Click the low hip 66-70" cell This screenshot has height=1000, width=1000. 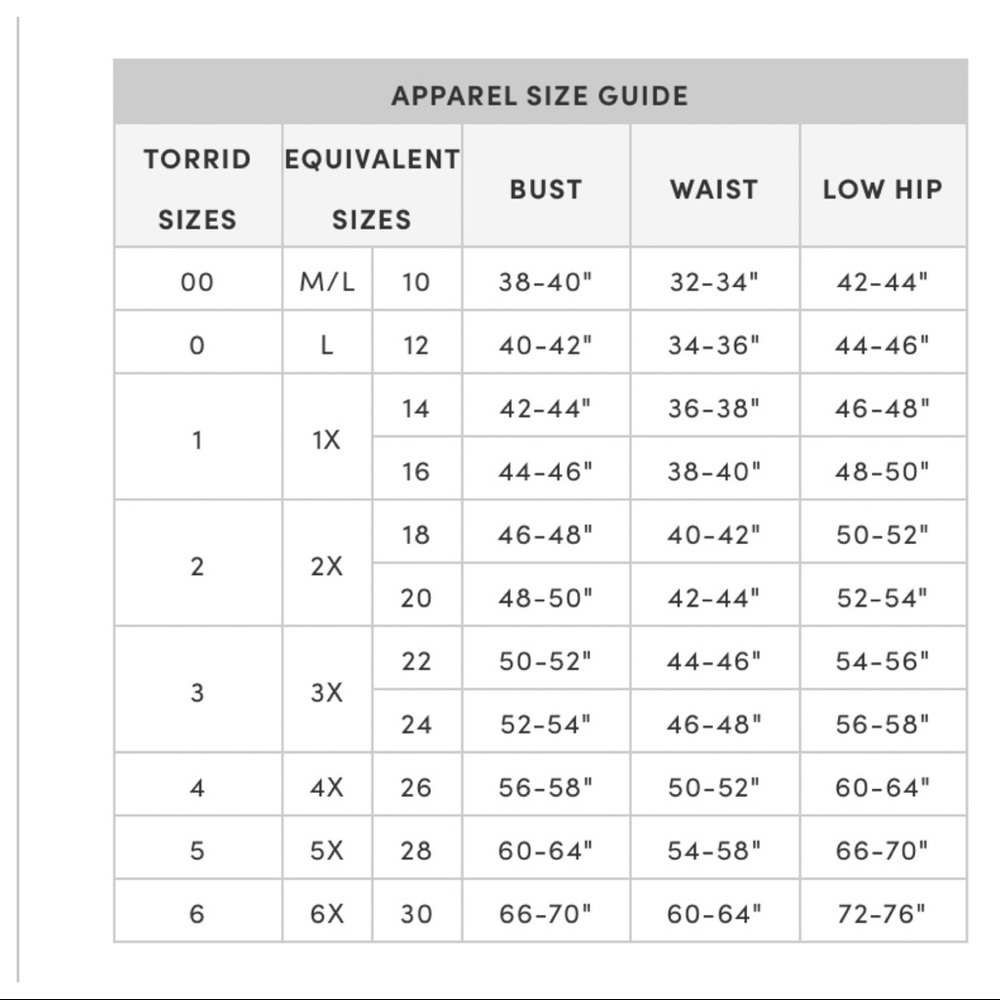[x=883, y=851]
